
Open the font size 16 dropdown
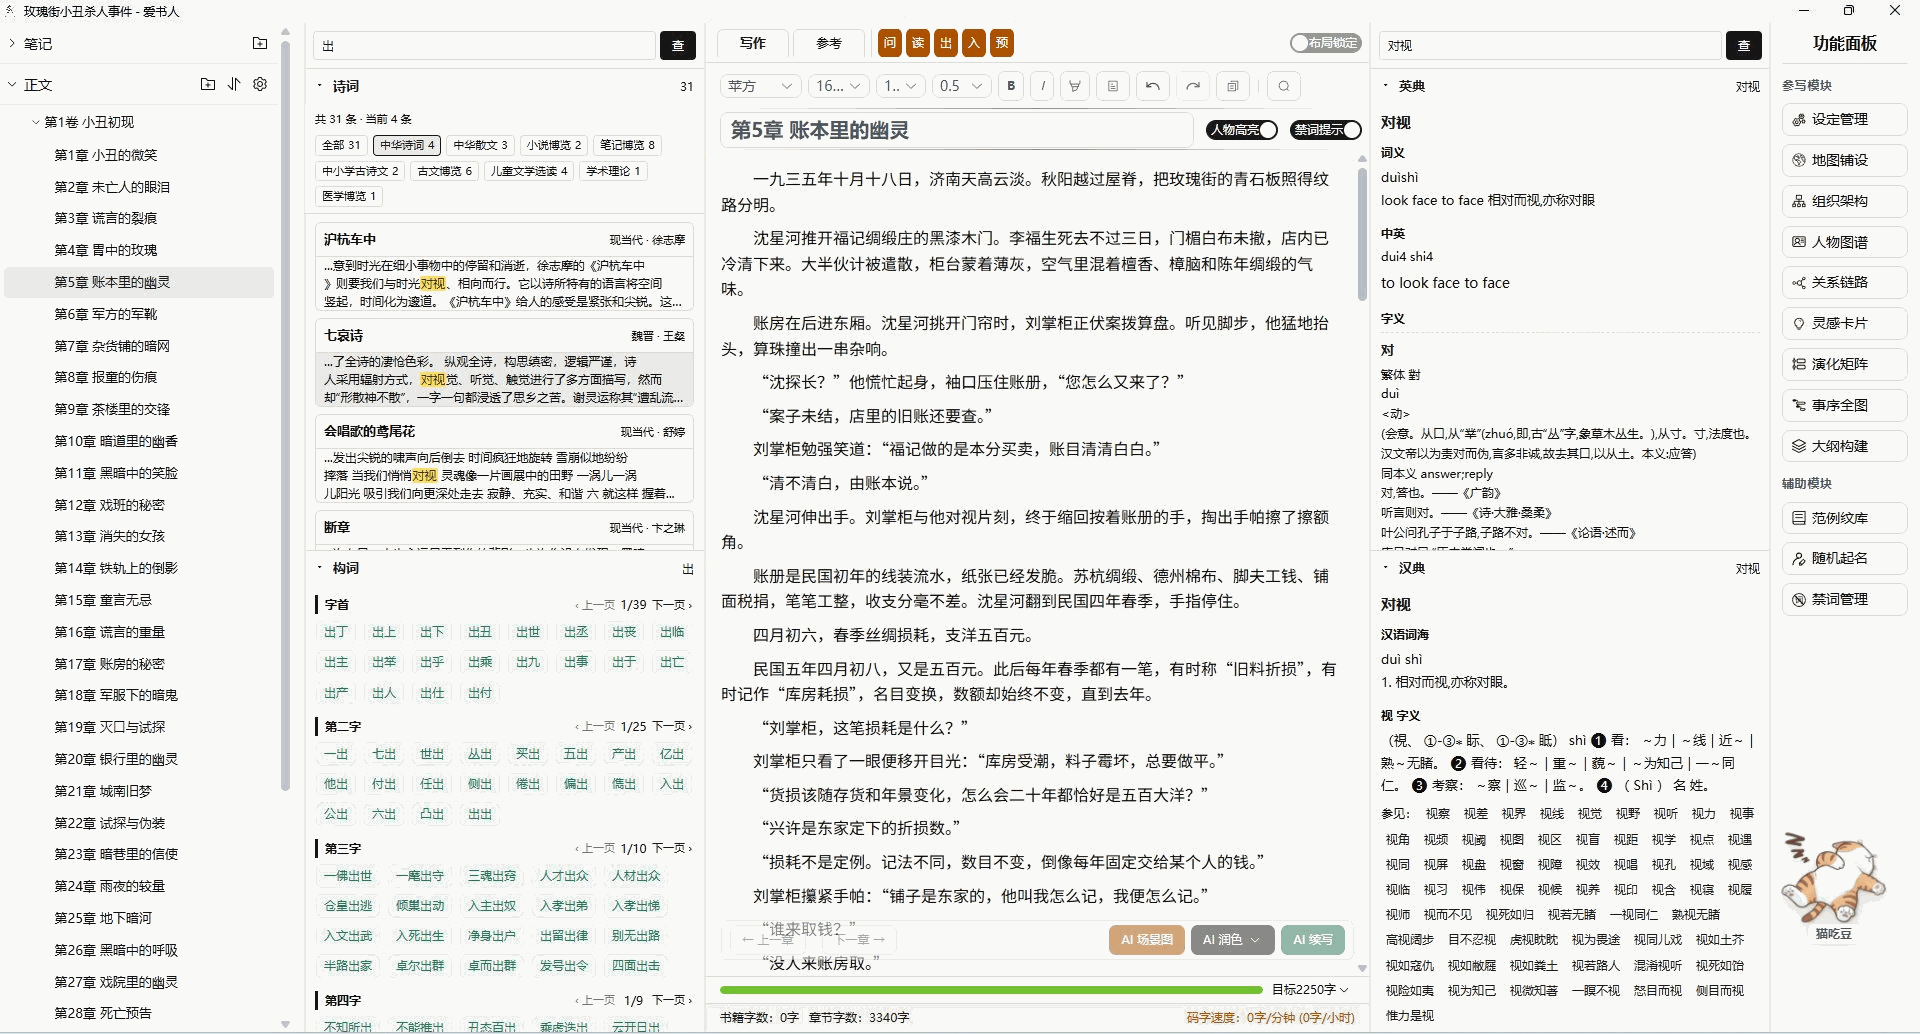tap(838, 86)
